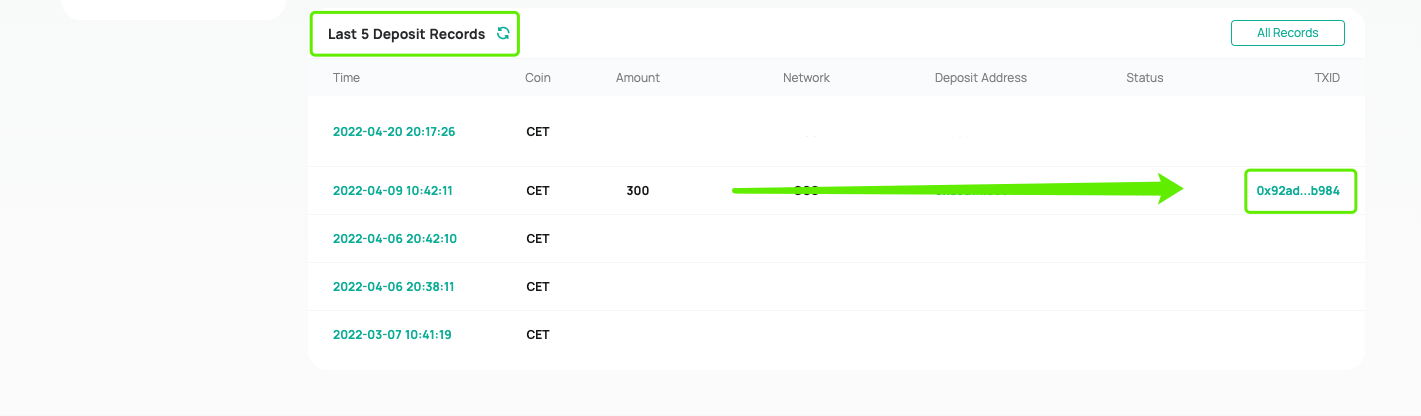
Task: Select the 2022-04-06 20:38:11 deposit time
Action: [x=393, y=287]
